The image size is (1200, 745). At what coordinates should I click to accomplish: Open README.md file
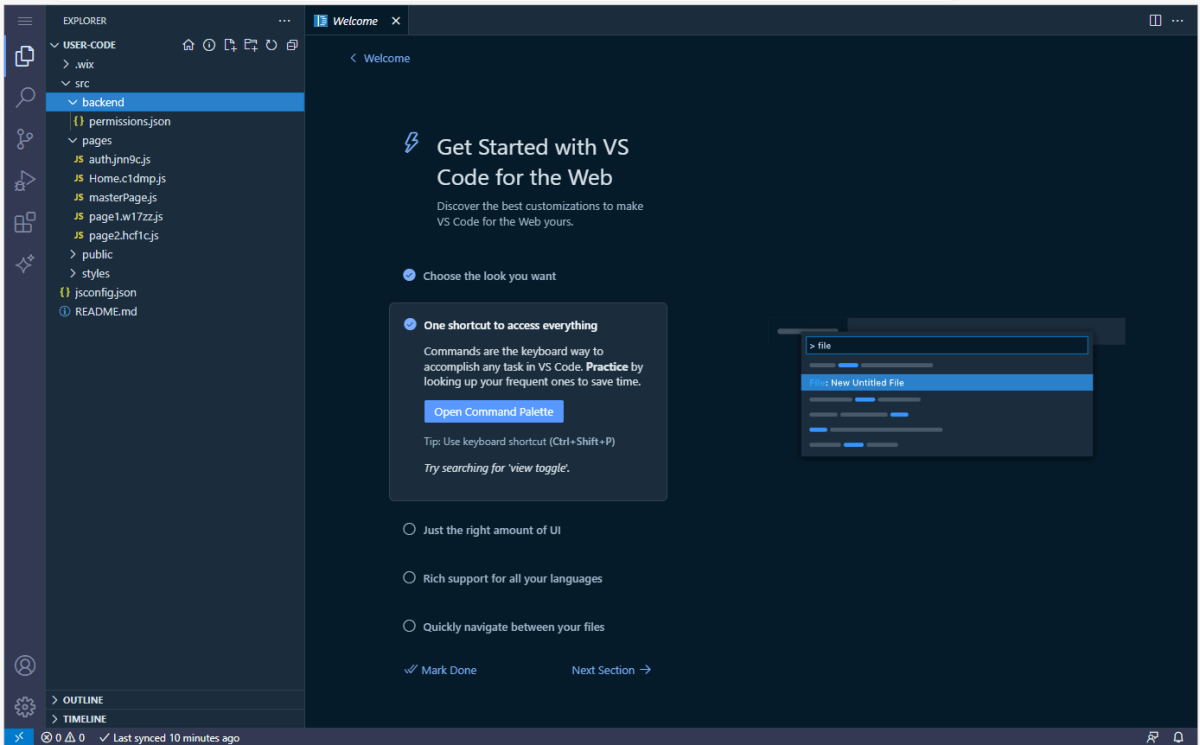pyautogui.click(x=175, y=311)
